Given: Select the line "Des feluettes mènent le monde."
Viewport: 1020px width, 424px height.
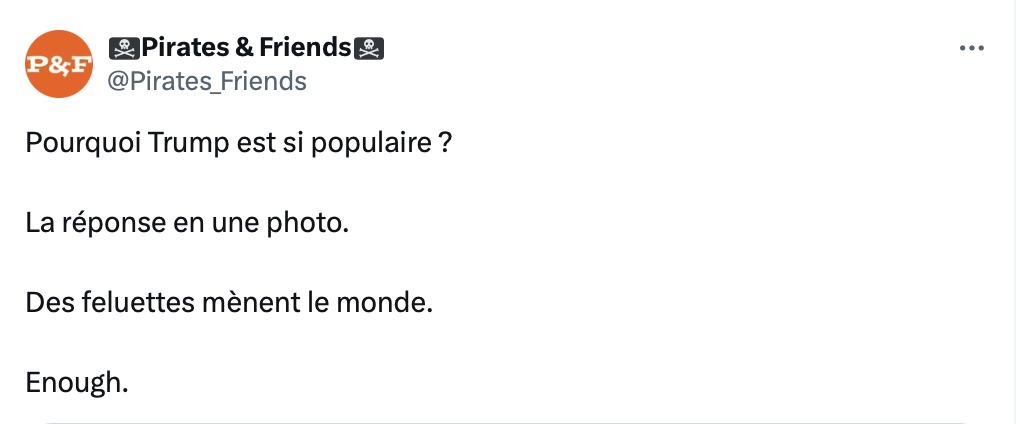Looking at the screenshot, I should pyautogui.click(x=229, y=302).
